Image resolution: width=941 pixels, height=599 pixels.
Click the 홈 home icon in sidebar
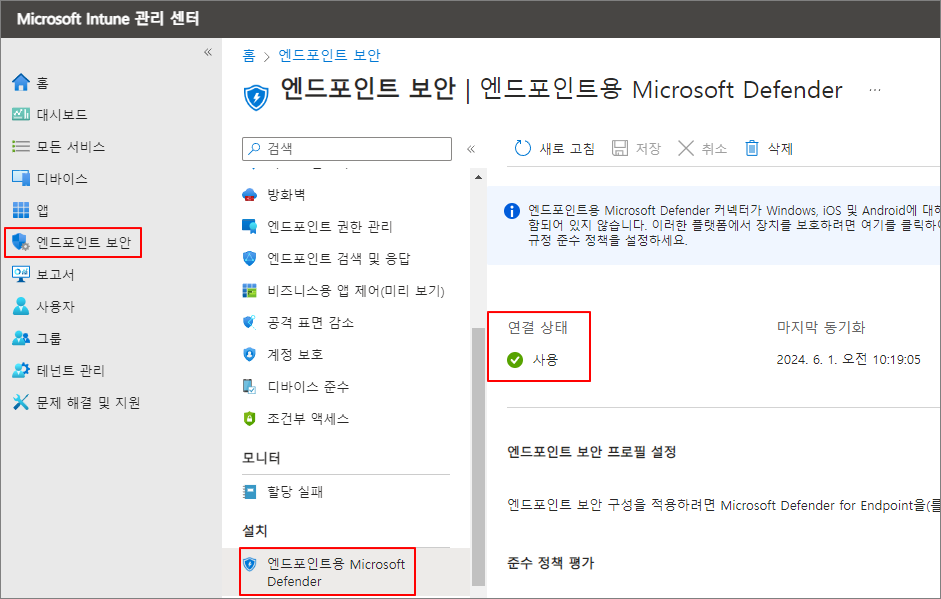point(21,82)
